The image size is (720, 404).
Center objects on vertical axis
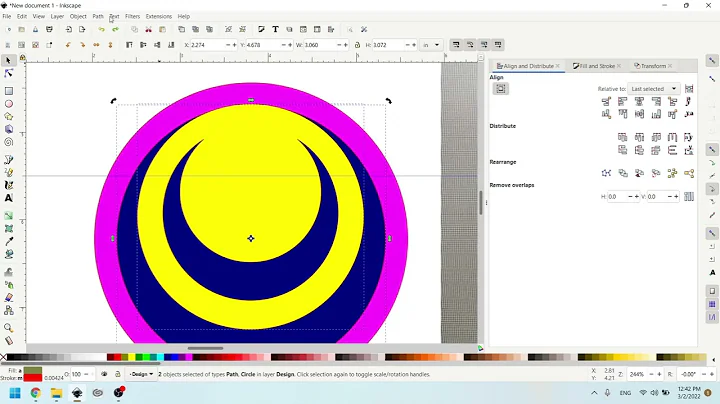(639, 101)
